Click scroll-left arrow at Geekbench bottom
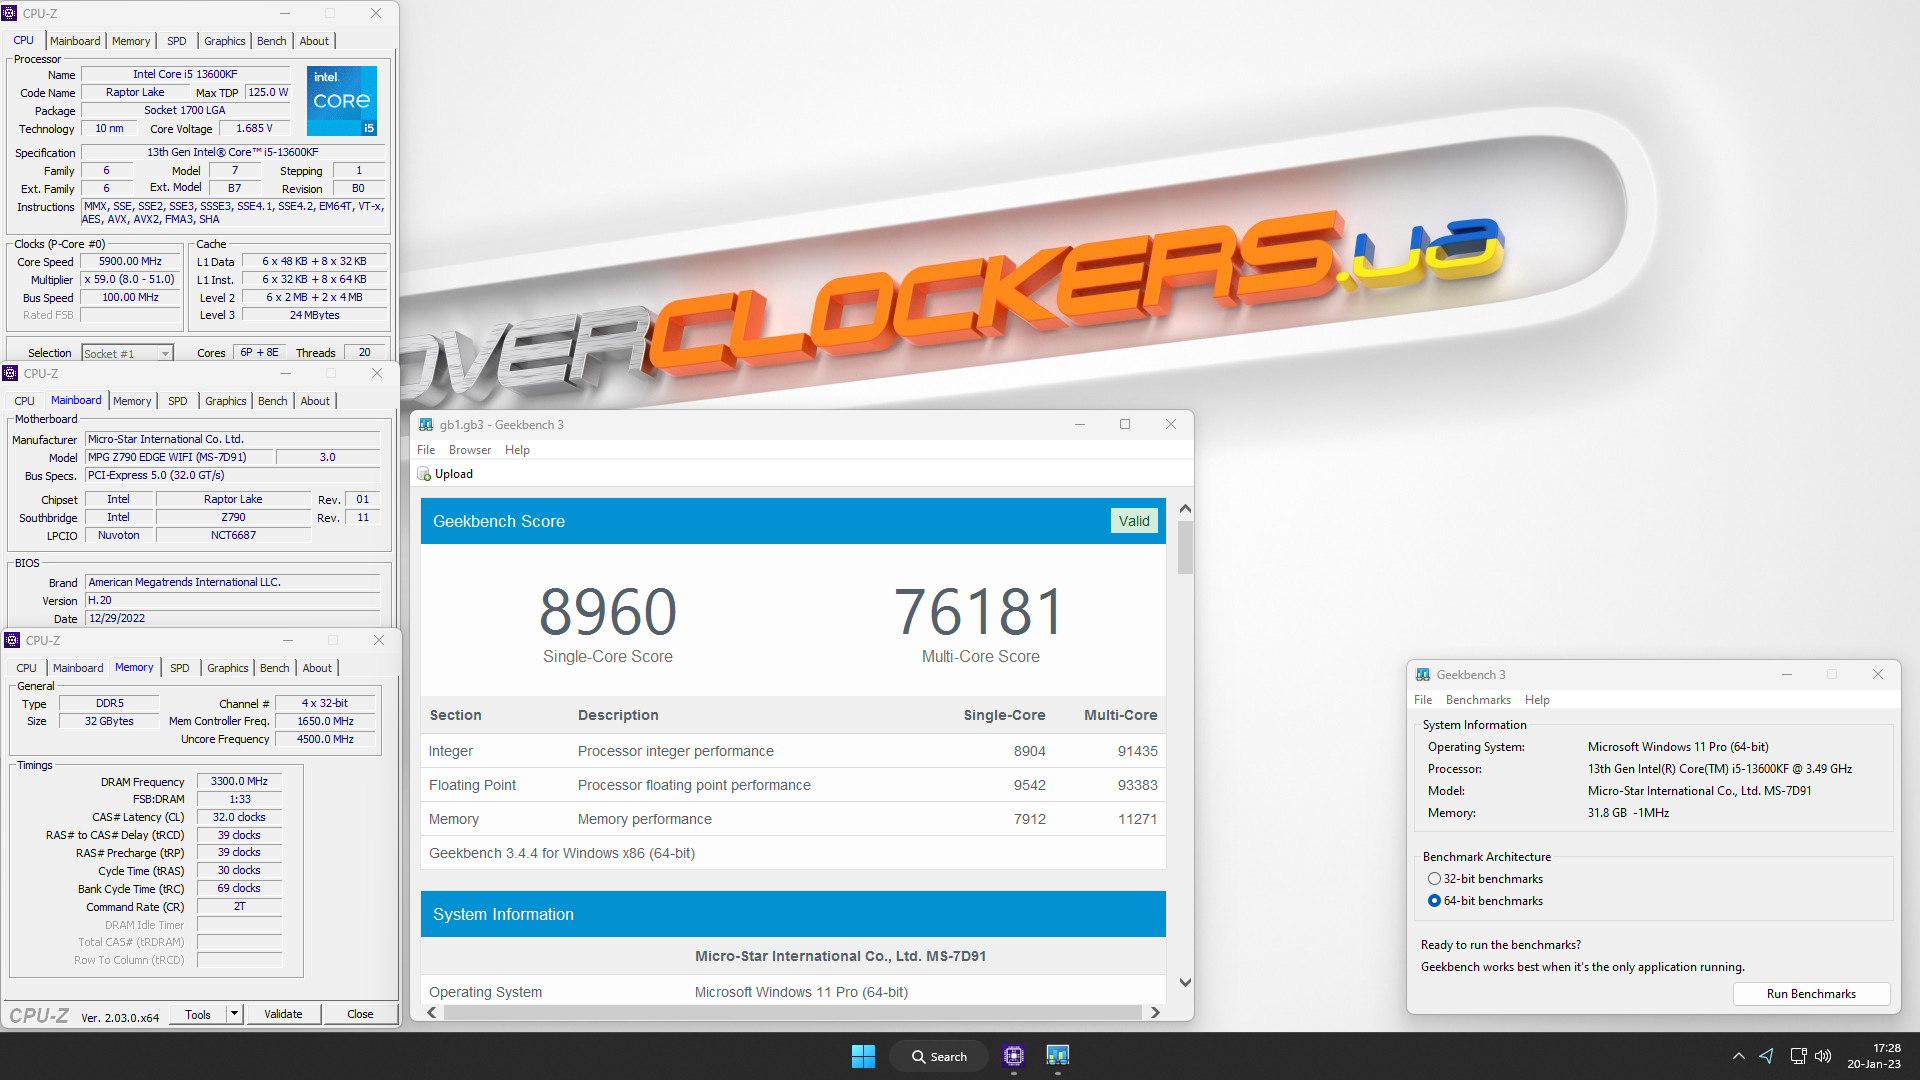The image size is (1920, 1080). [x=432, y=1012]
